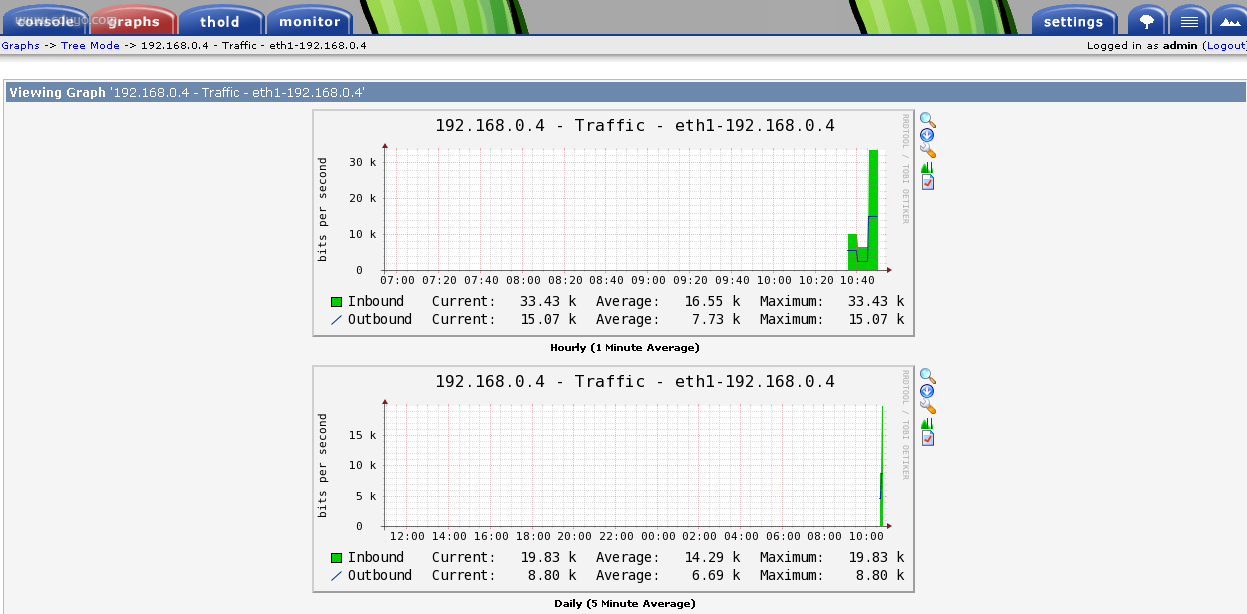Screen dimensions: 1247x614
Task: Click the Hourly traffic graph image
Action: (x=613, y=222)
